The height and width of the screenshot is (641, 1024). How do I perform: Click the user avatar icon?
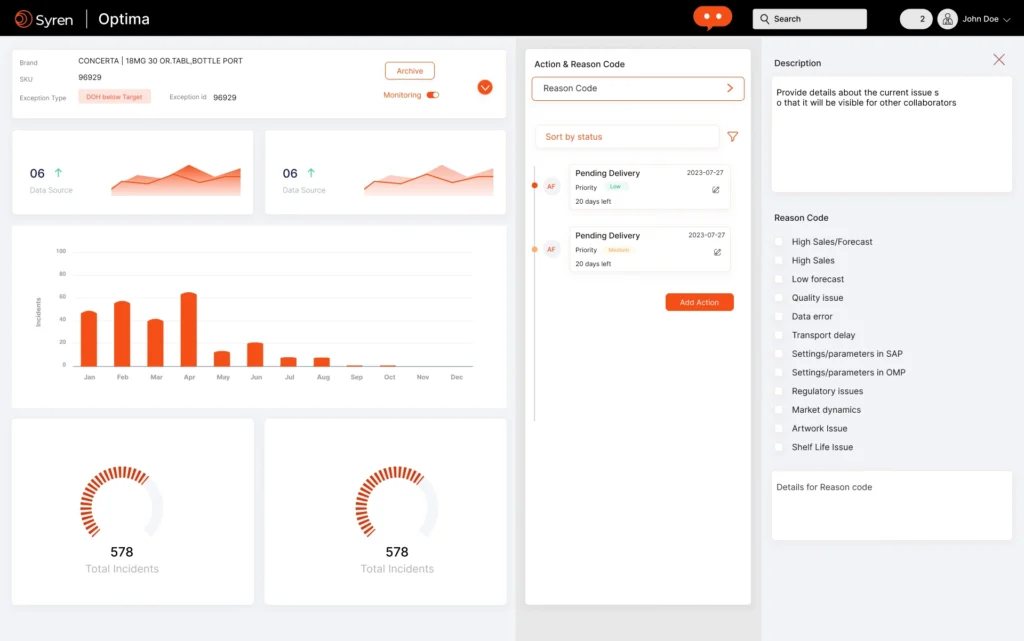coord(947,19)
